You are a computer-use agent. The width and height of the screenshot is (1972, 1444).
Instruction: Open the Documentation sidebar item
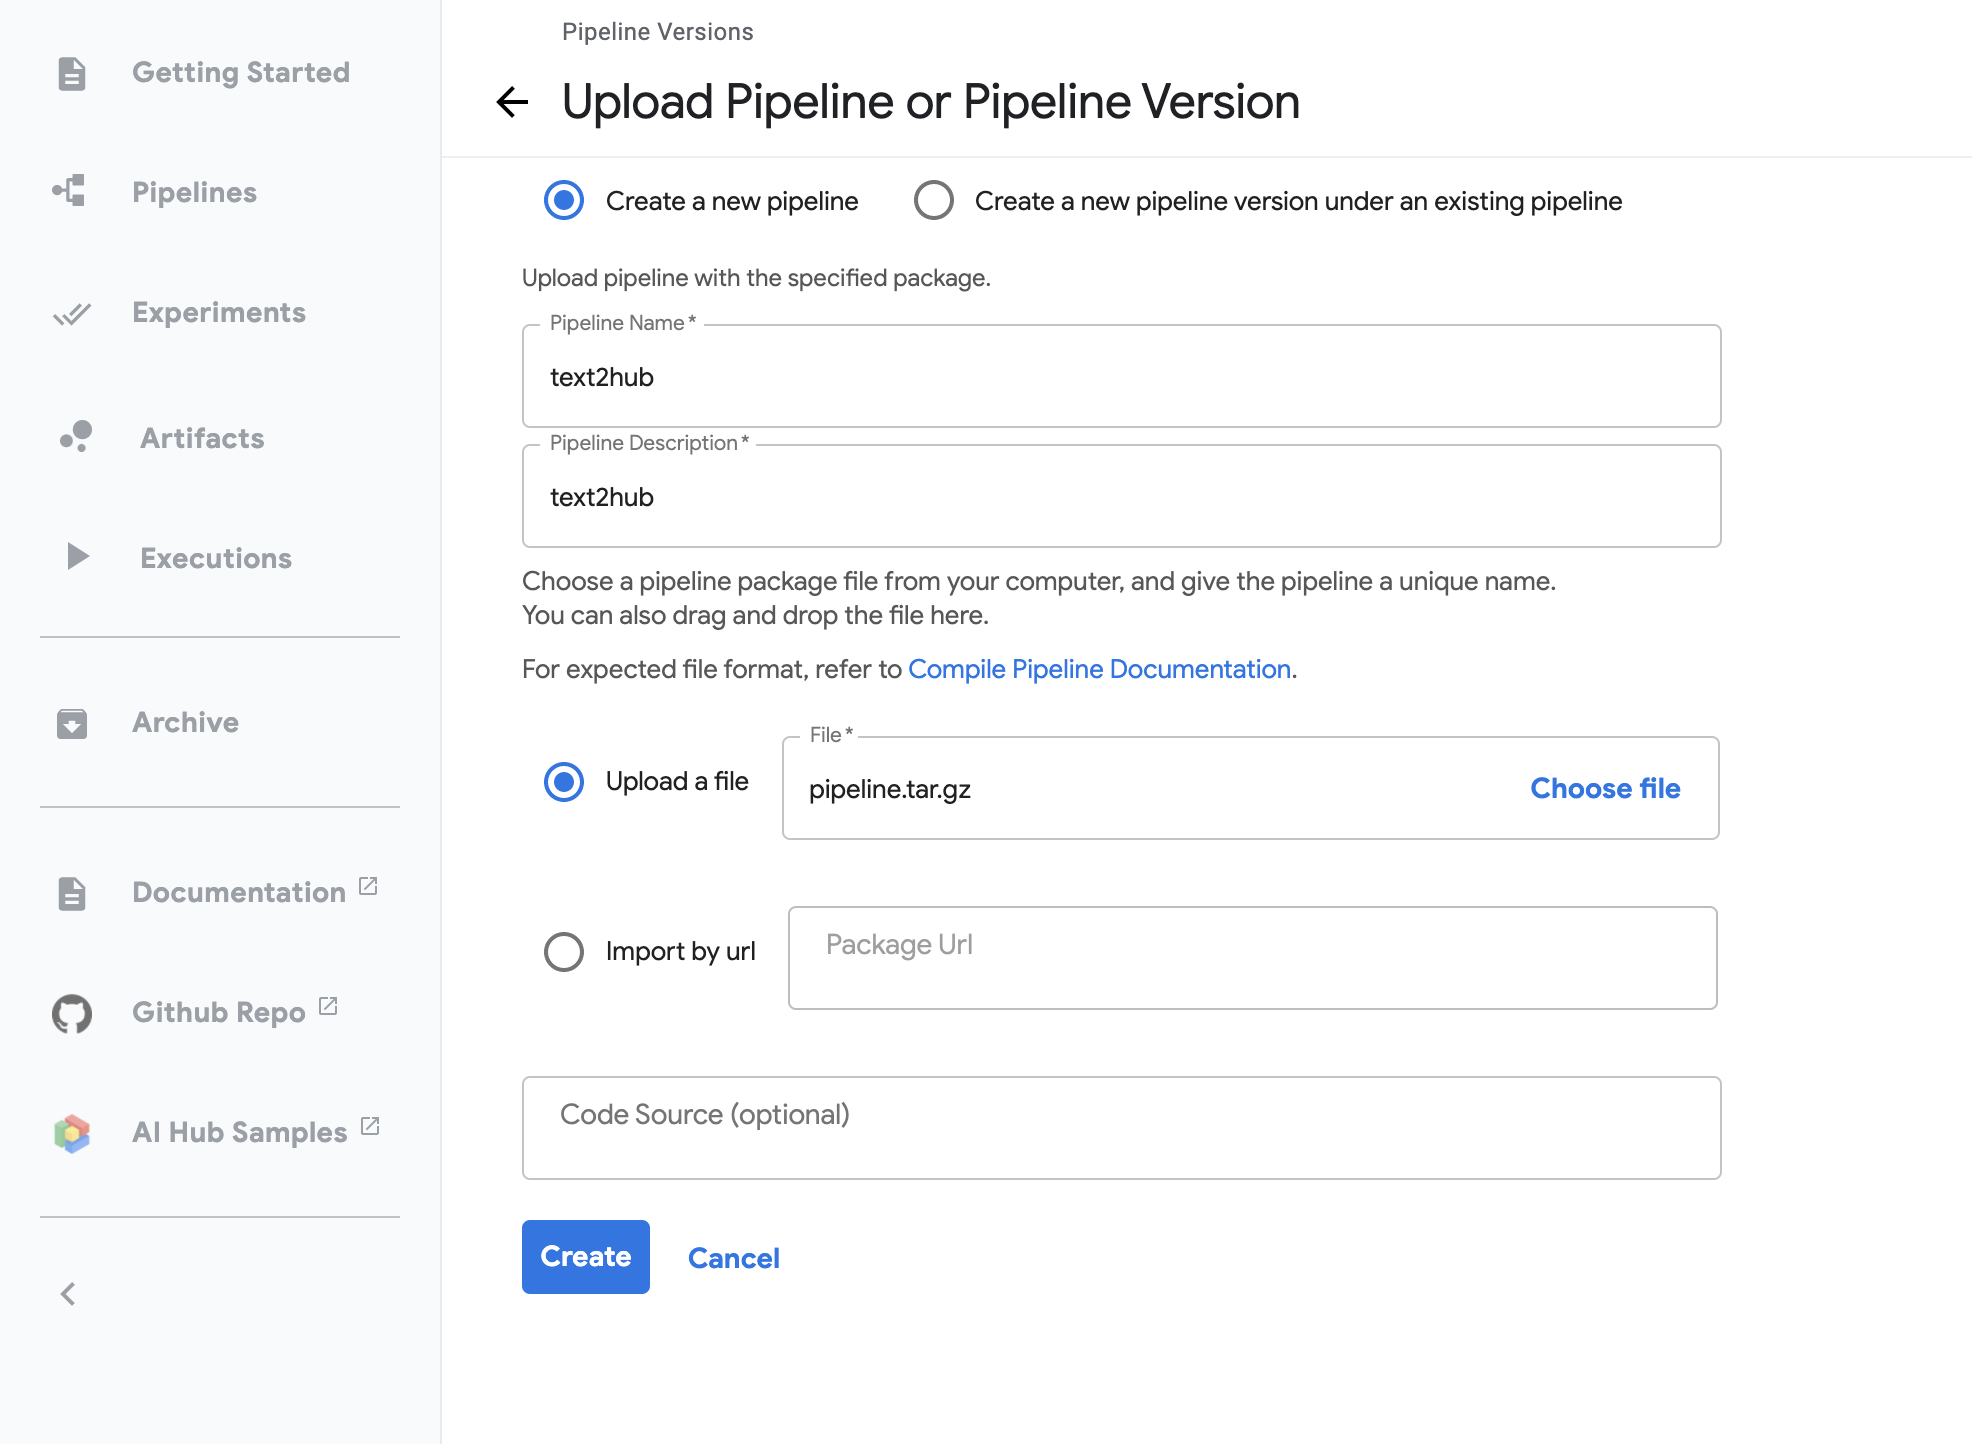pos(238,892)
